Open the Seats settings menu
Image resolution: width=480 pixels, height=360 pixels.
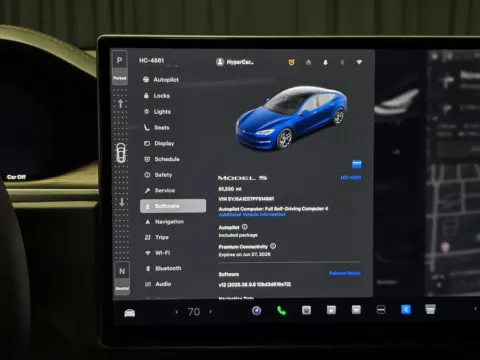coord(156,128)
